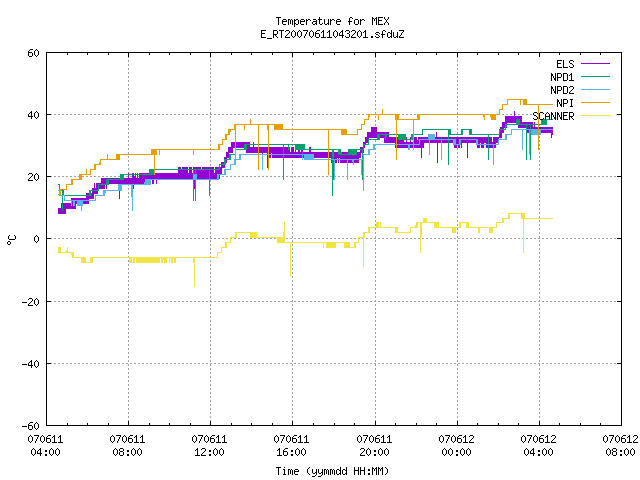The height and width of the screenshot is (480, 640).
Task: Click the blue NPD2 legend line sample
Action: tap(596, 89)
